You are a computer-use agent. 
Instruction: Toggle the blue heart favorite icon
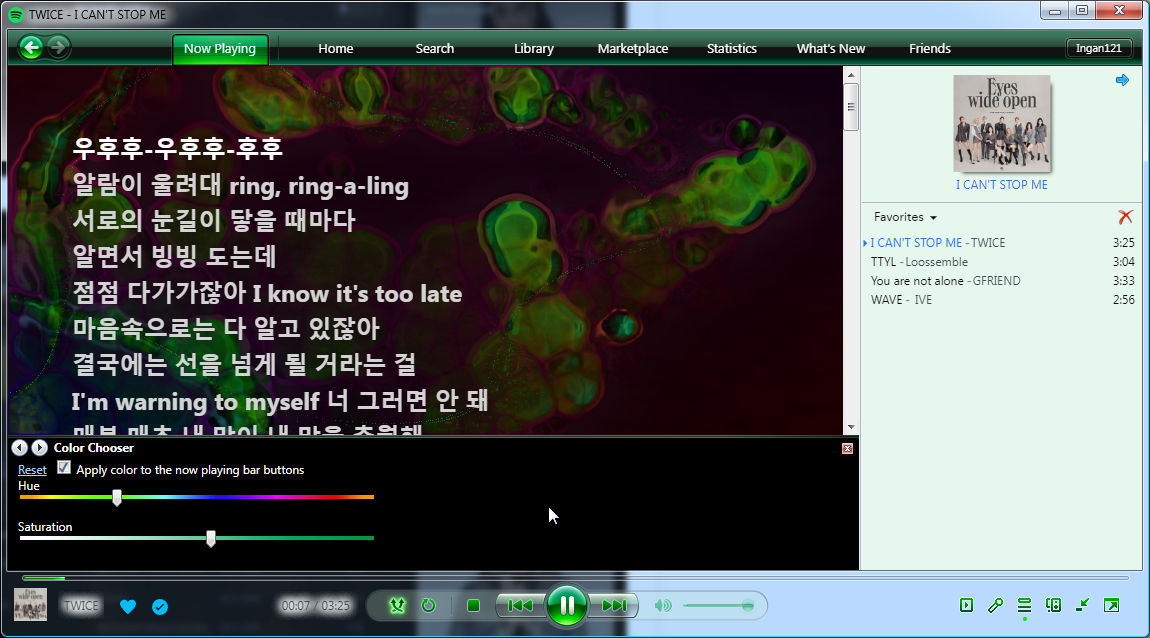128,606
